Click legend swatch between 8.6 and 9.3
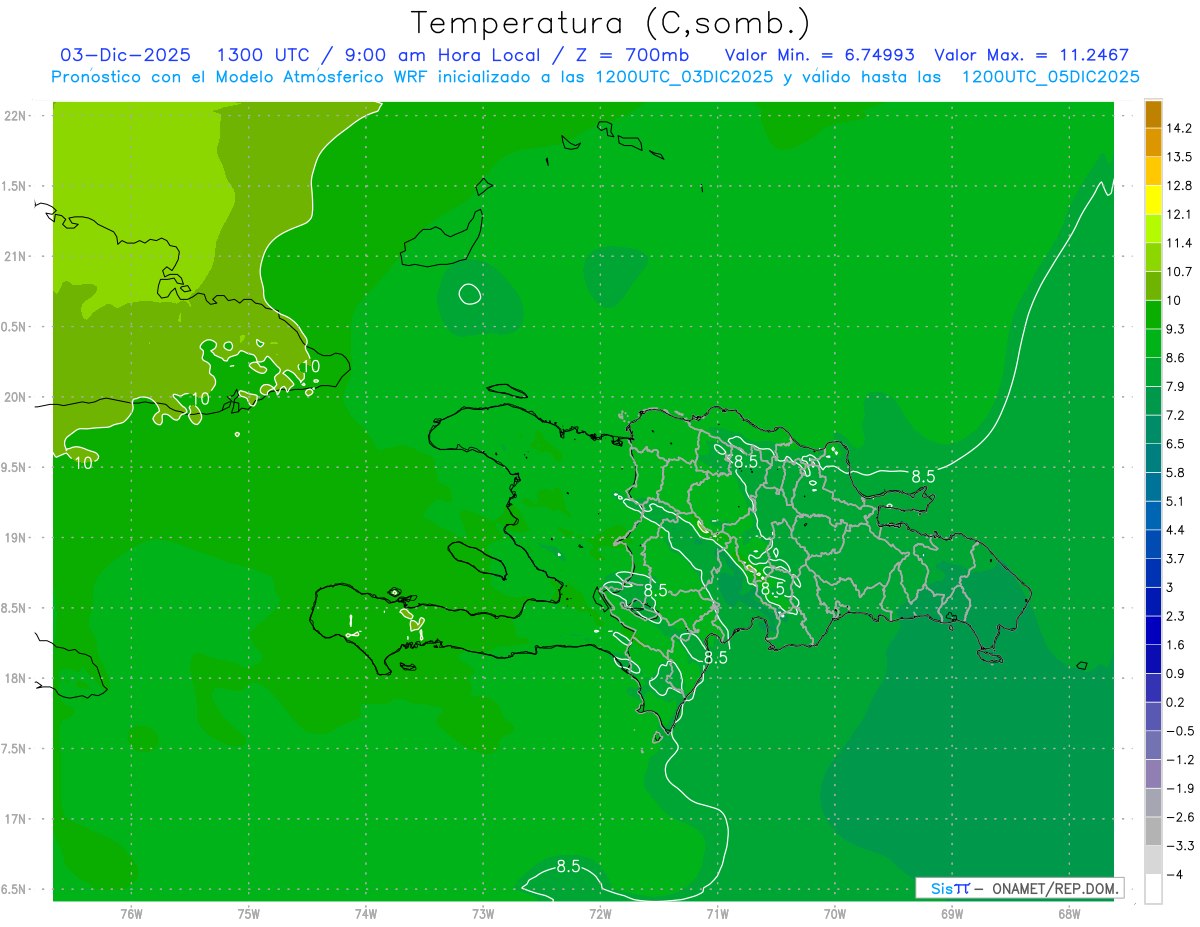This screenshot has height=927, width=1200. (1153, 343)
